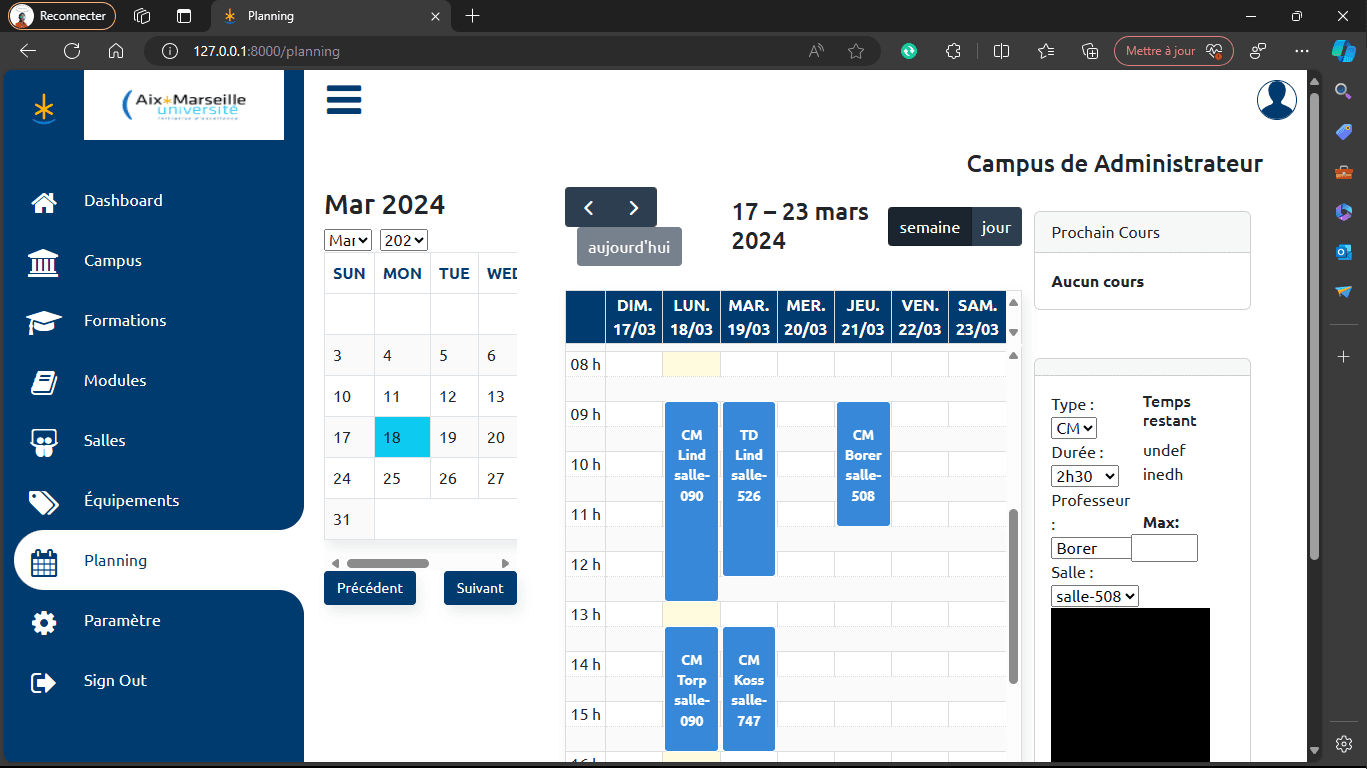1367x769 pixels.
Task: Open the Formations graduation cap item
Action: pos(44,321)
